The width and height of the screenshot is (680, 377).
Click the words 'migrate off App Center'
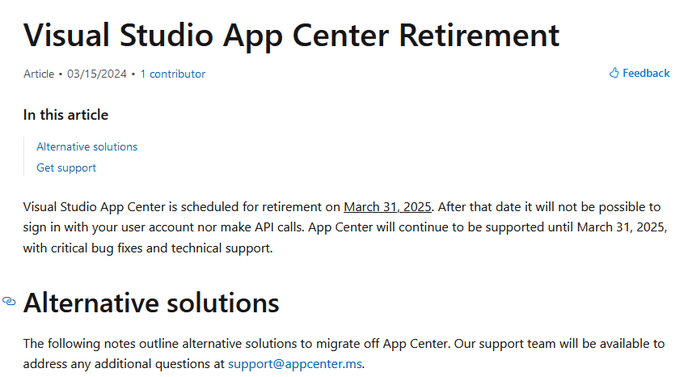382,344
